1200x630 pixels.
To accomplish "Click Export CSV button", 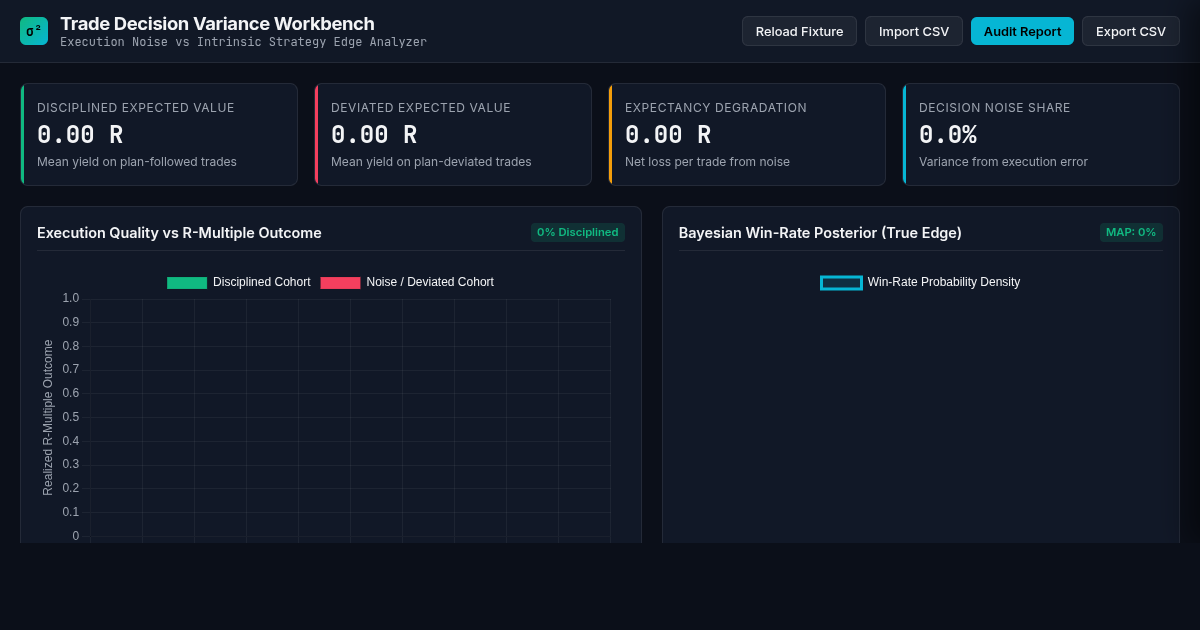I will (x=1131, y=31).
